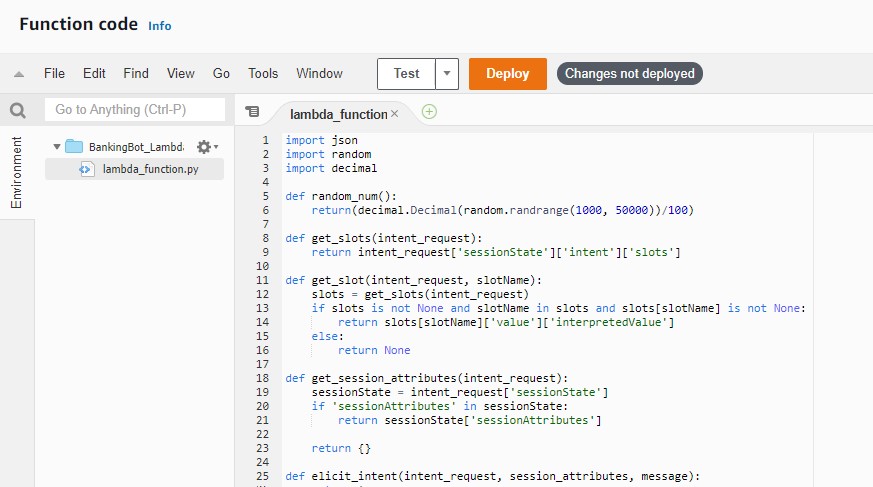The image size is (873, 487).
Task: Click 'return {}' on line 23
Action: tap(341, 448)
